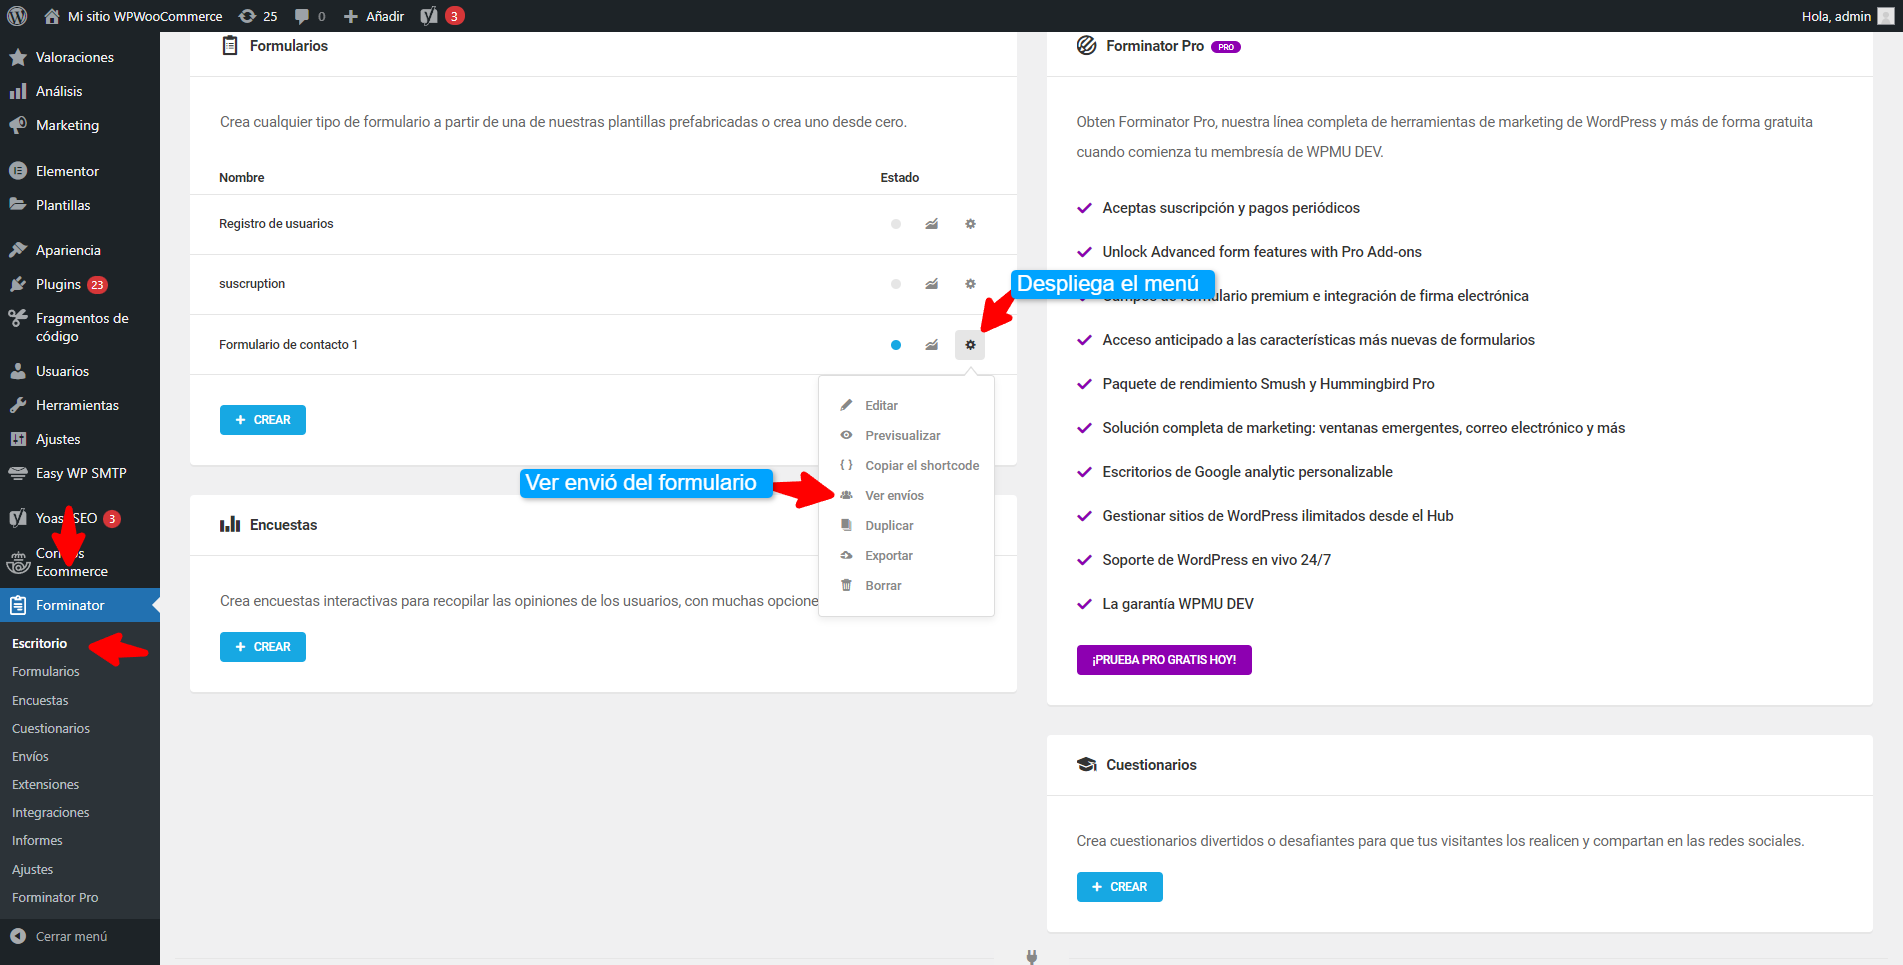Open Forminator Ajustes submenu

pyautogui.click(x=33, y=870)
